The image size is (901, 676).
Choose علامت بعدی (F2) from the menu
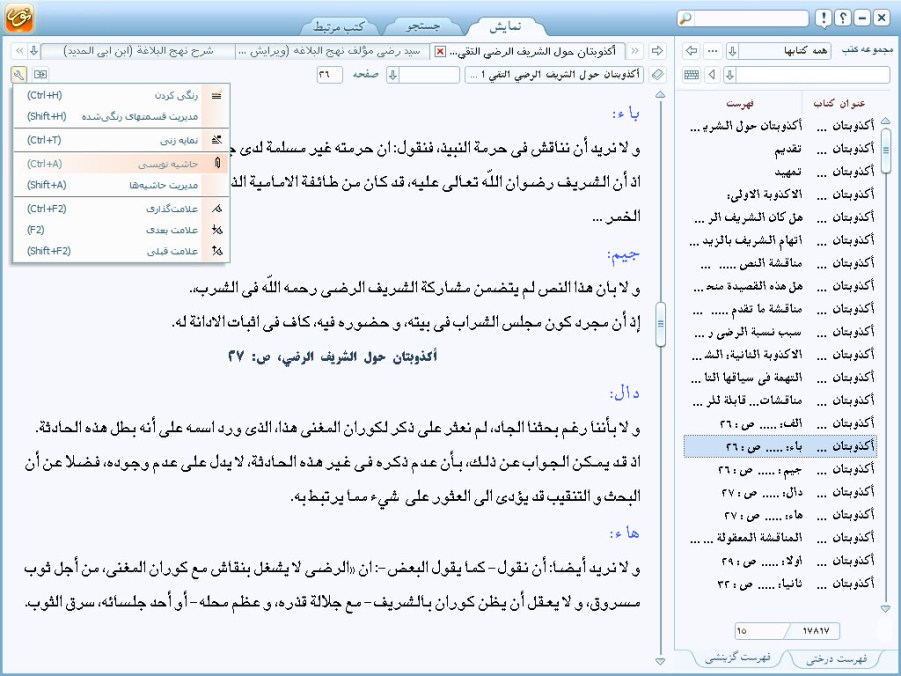pos(121,230)
